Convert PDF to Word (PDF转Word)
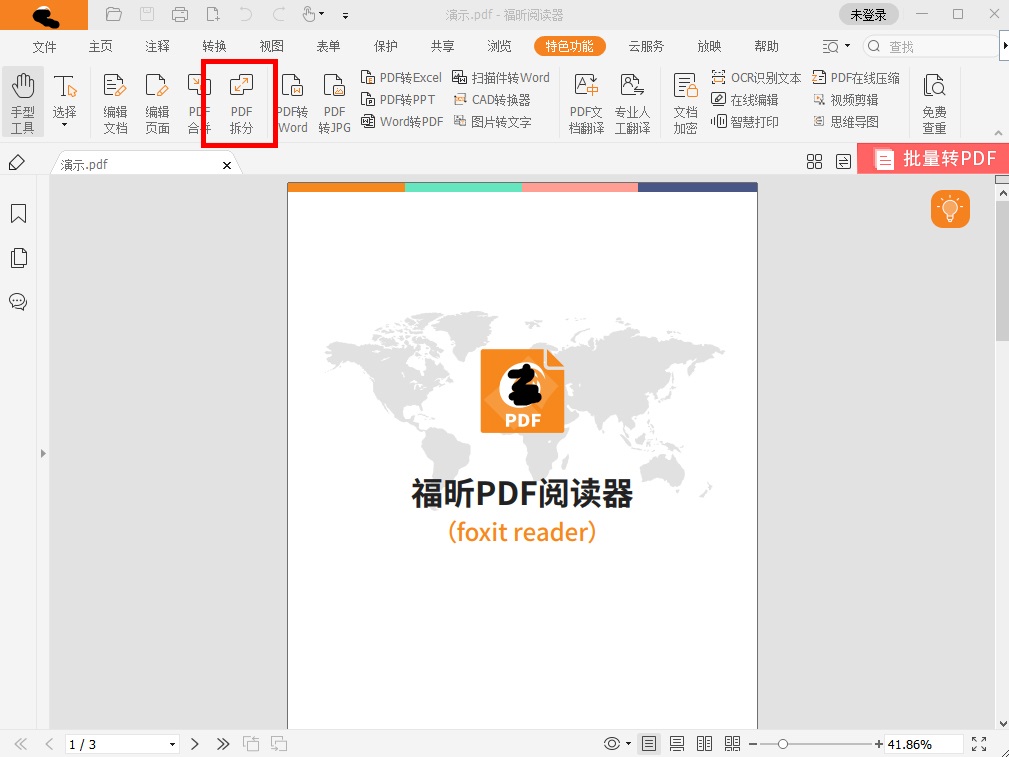 [293, 103]
